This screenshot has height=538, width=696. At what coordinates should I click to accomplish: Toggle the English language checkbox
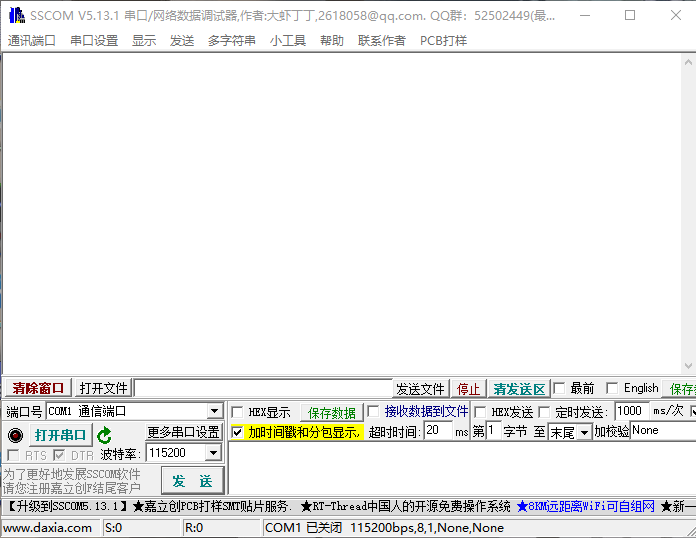coord(612,388)
